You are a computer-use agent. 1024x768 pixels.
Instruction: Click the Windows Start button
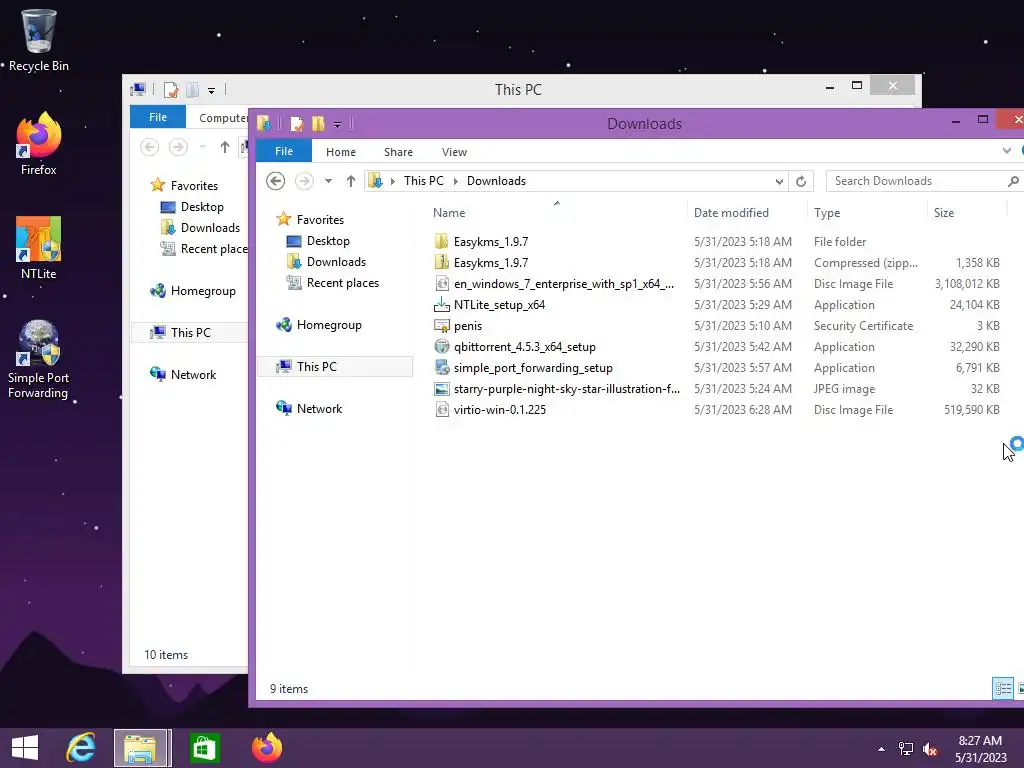point(25,748)
